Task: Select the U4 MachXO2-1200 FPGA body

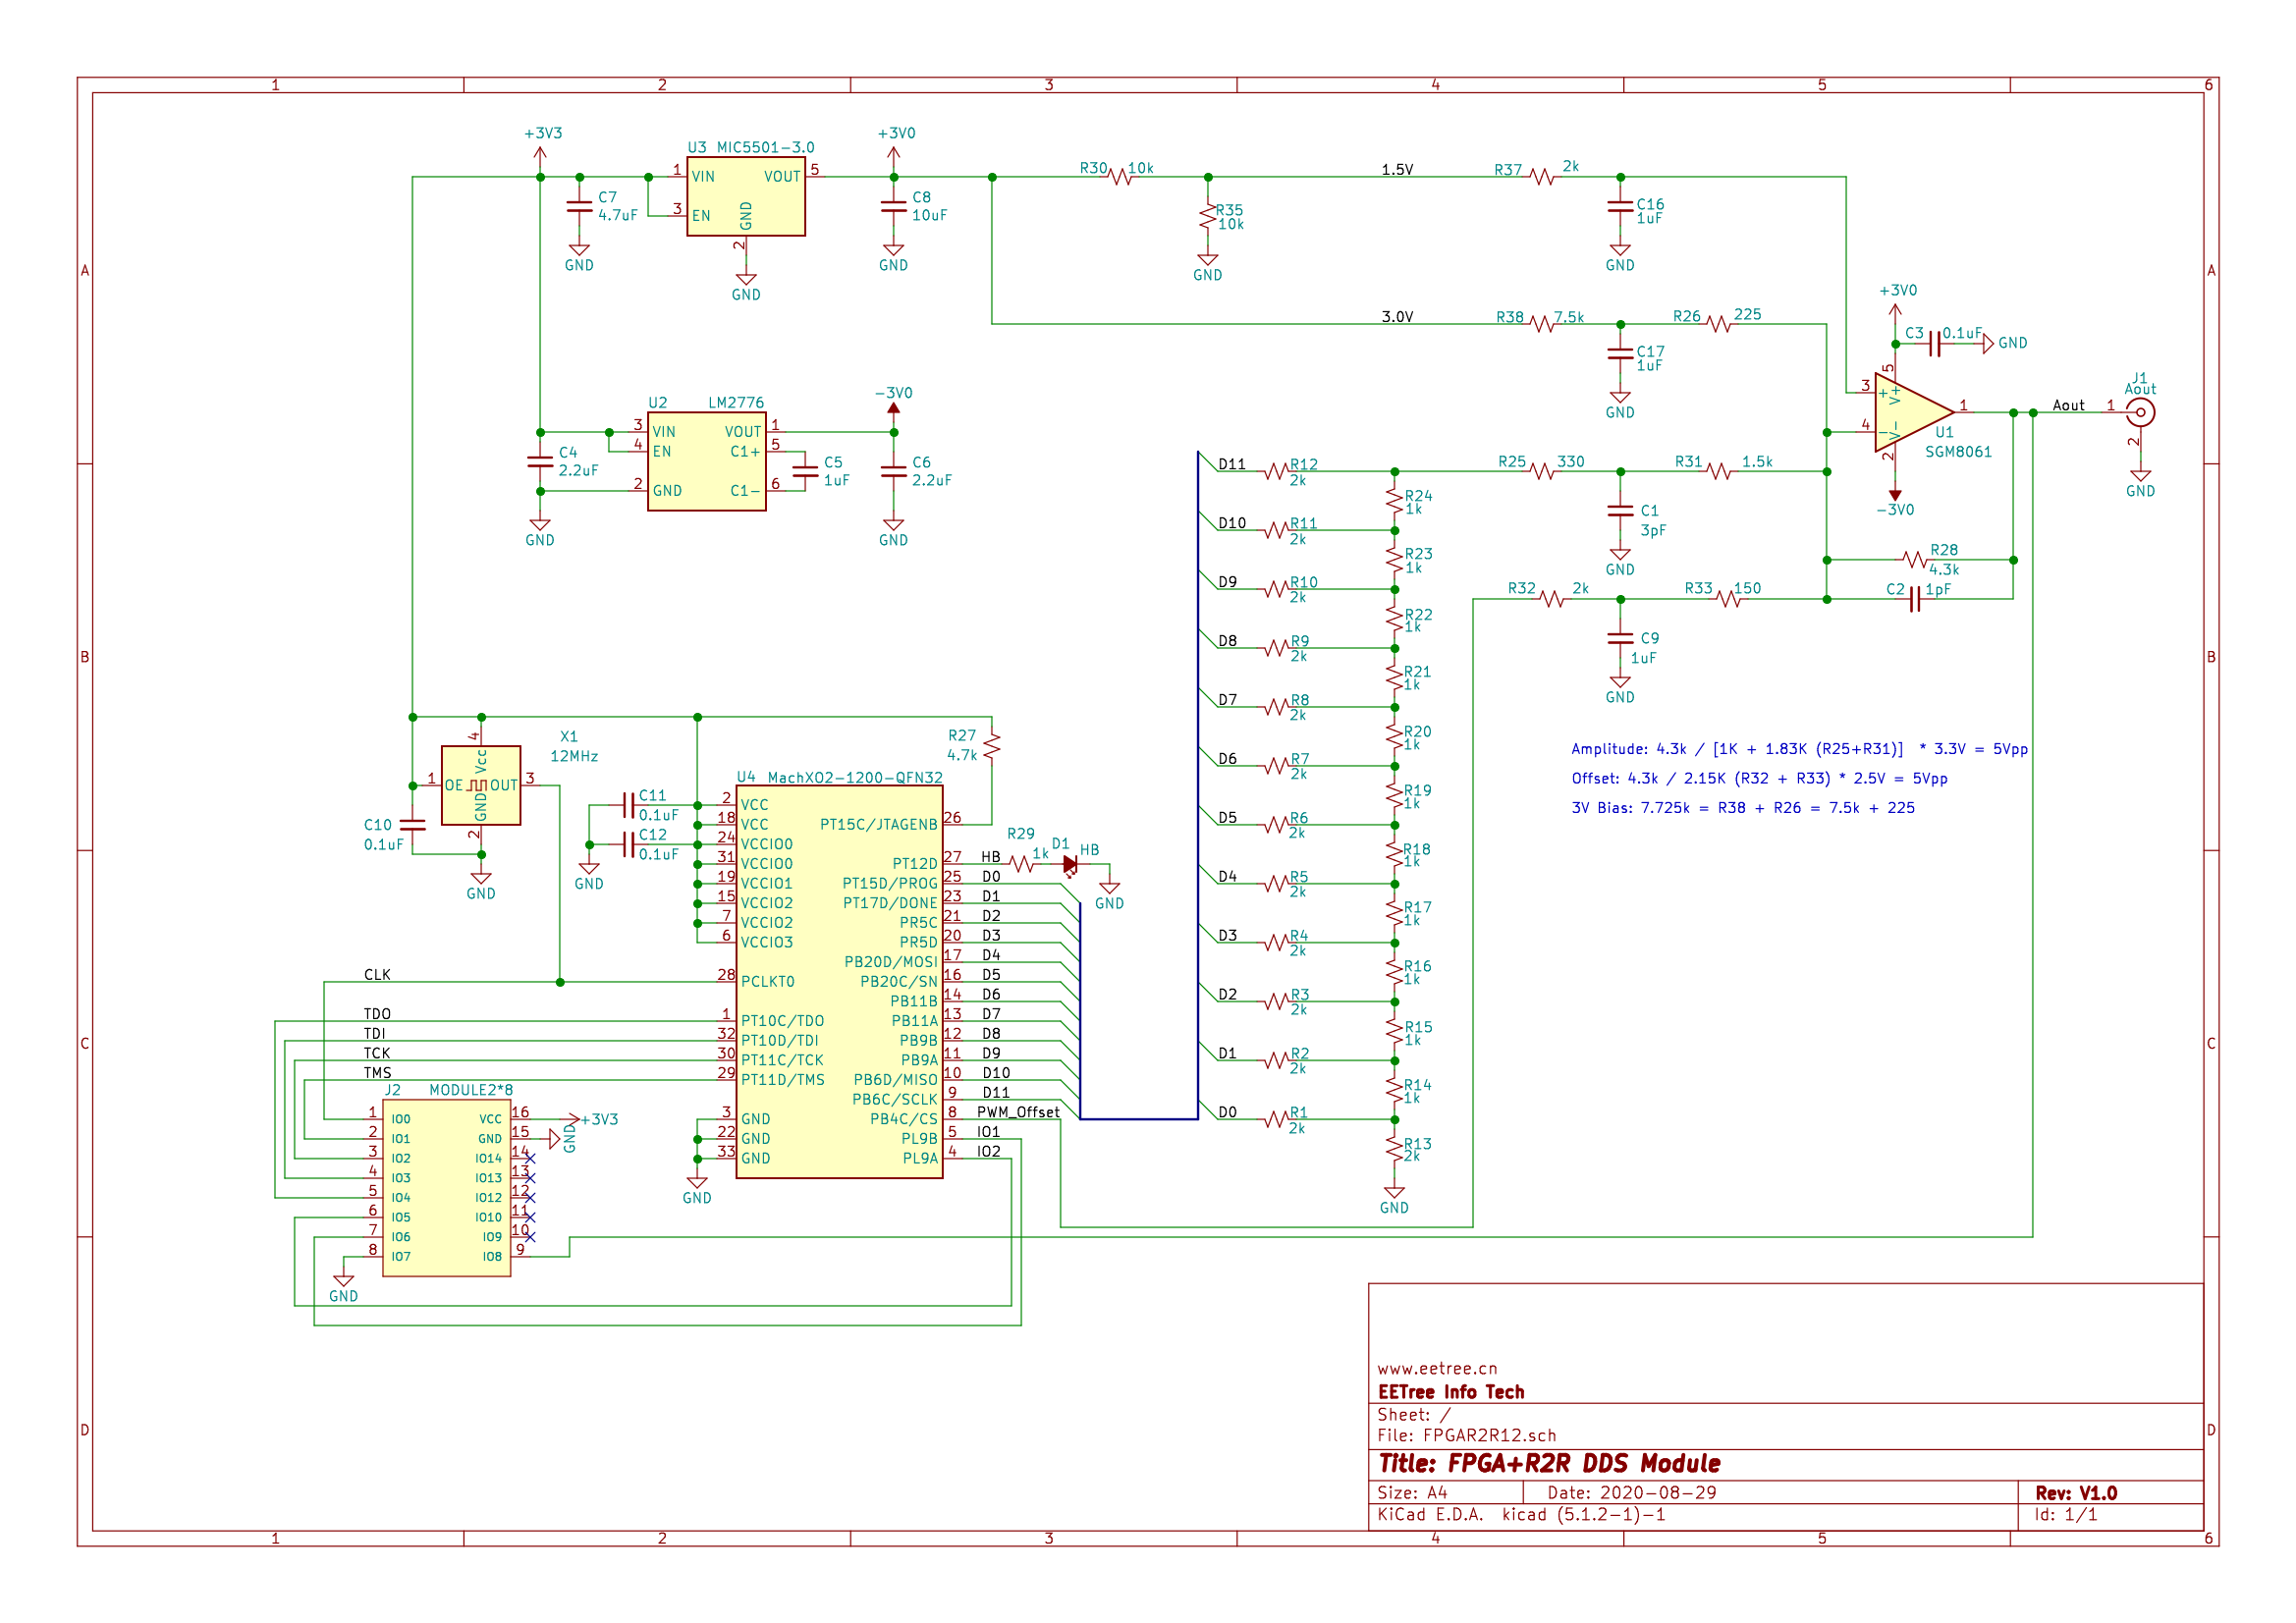Action: (839, 982)
